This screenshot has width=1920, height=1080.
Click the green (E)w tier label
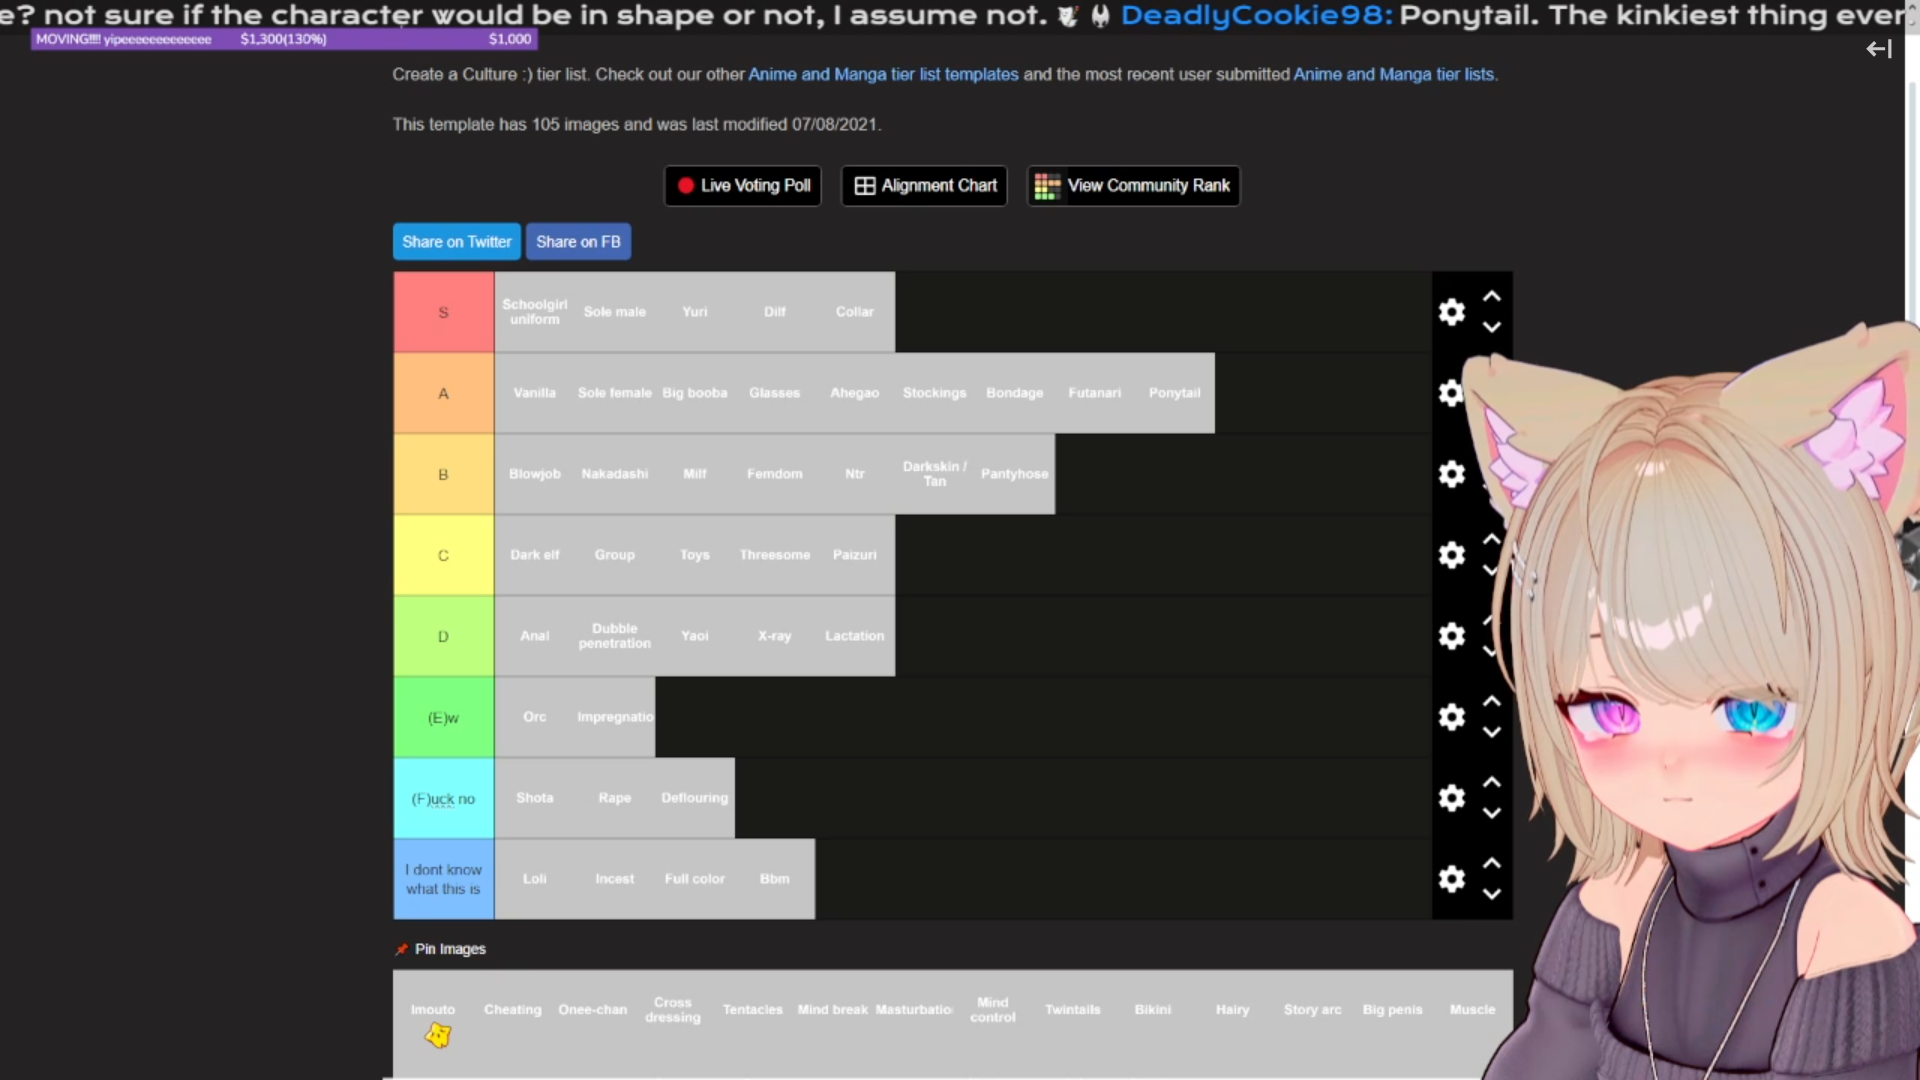coord(443,717)
